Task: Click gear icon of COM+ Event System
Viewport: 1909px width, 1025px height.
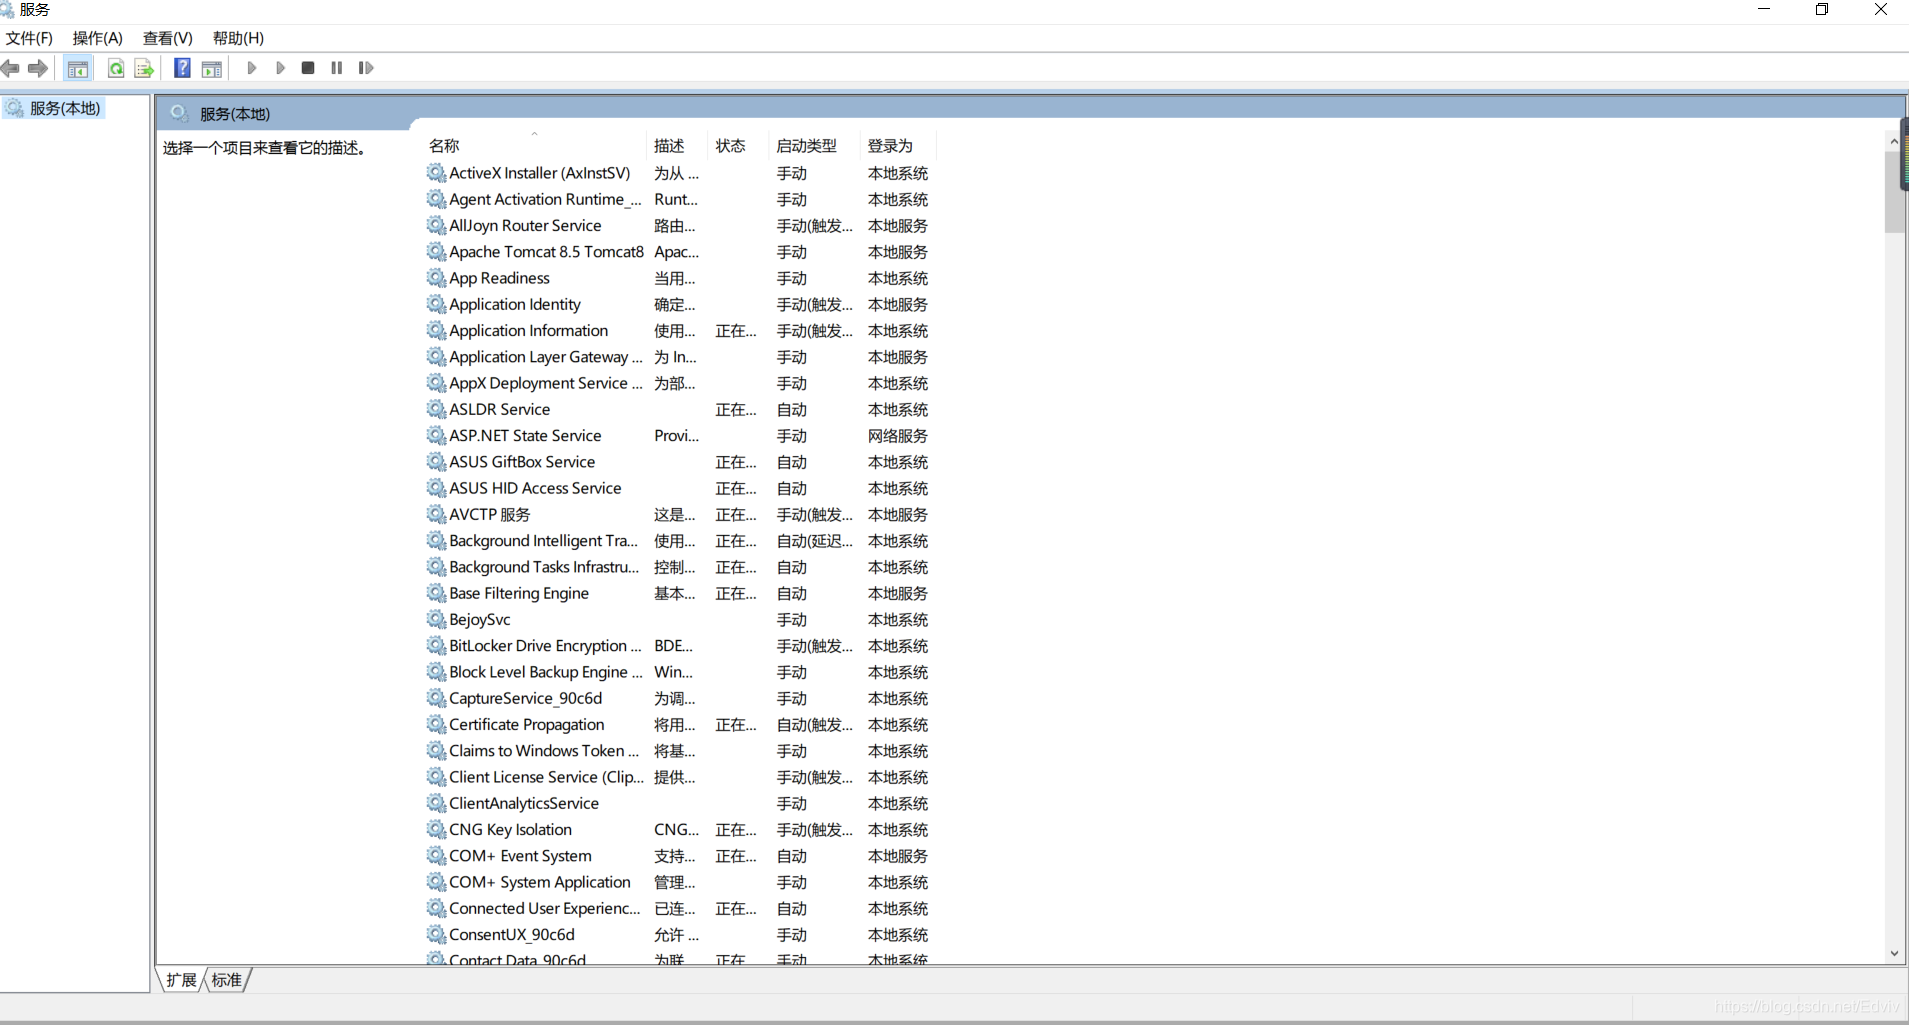Action: (x=436, y=856)
